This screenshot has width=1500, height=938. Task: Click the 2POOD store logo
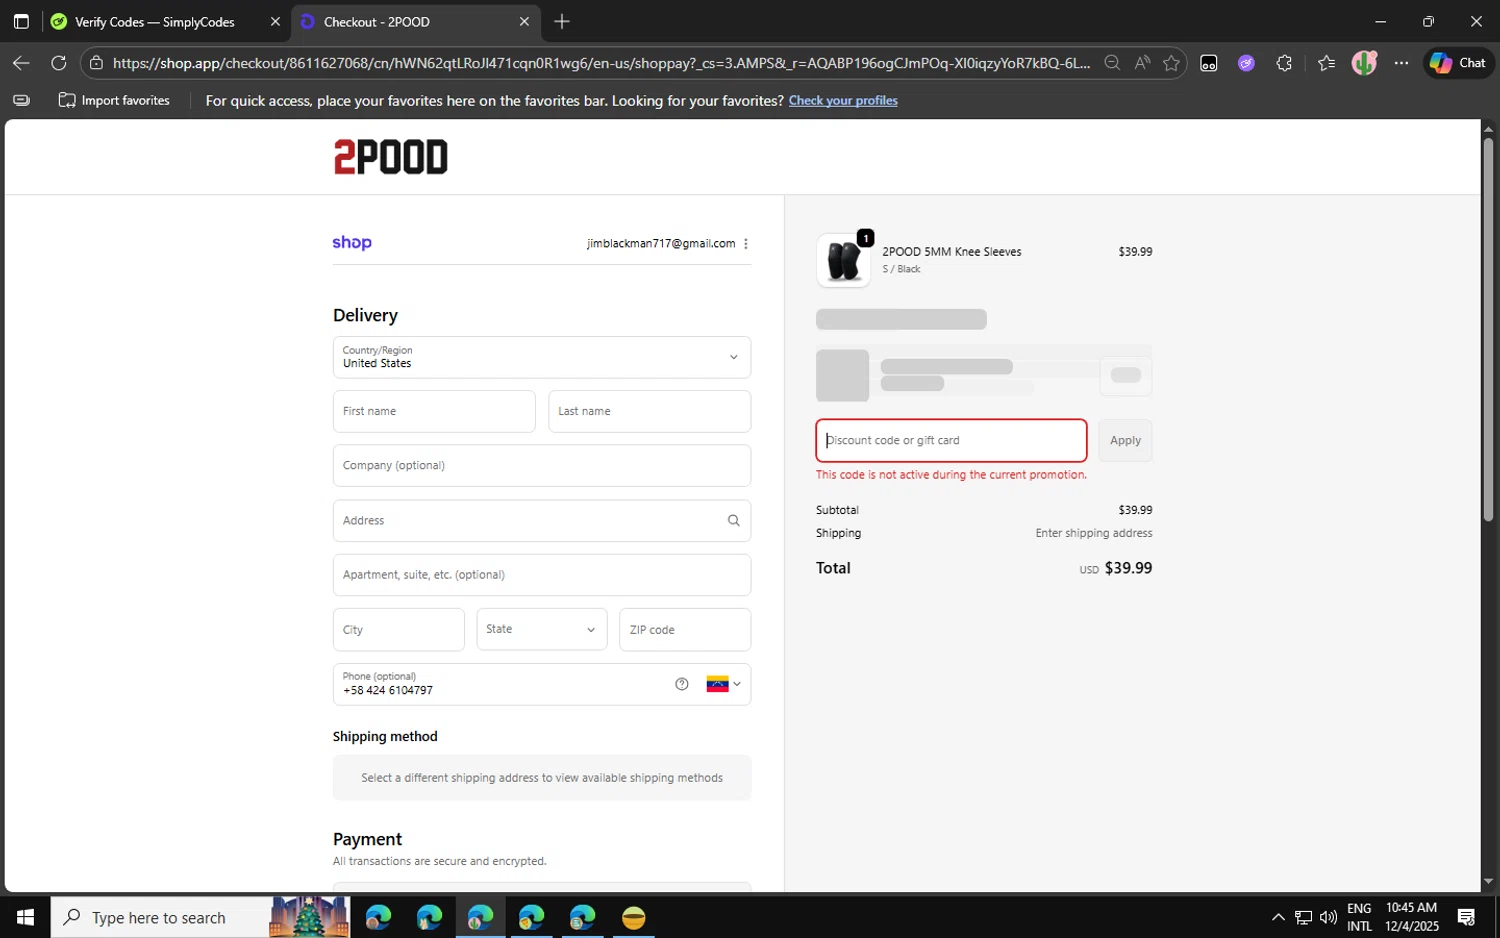(x=391, y=157)
